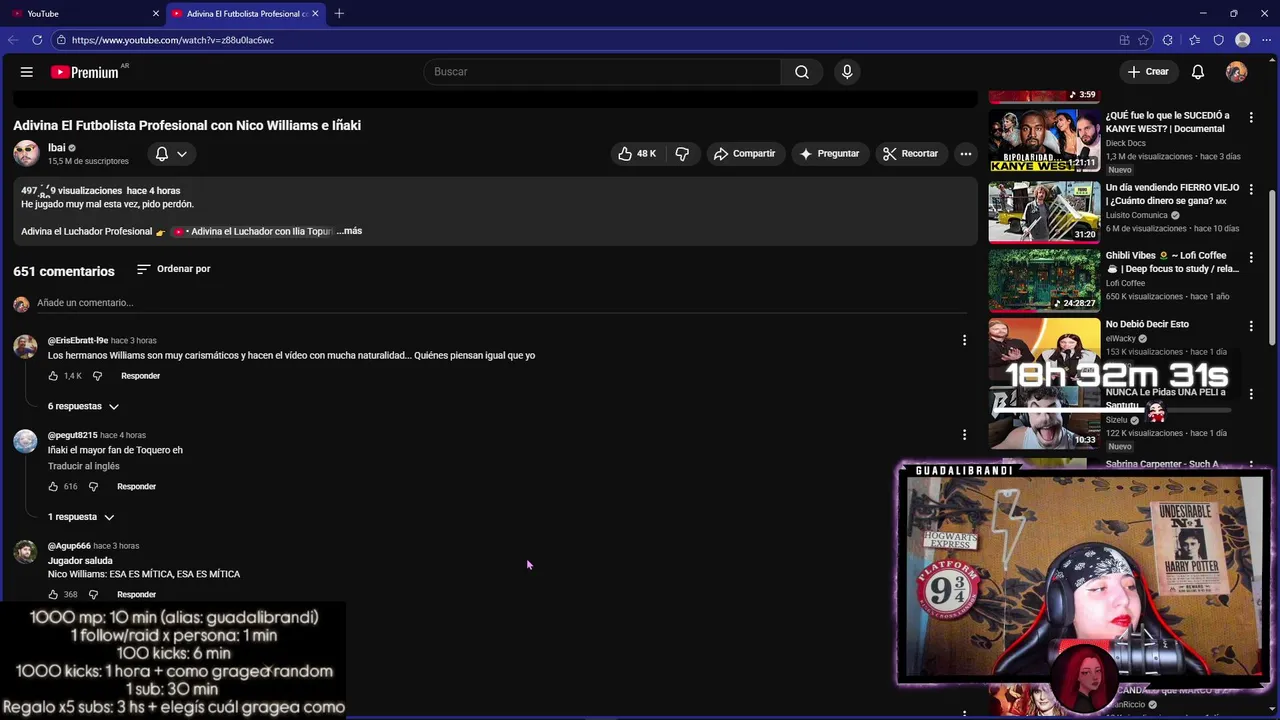Open Ibai channel avatar
The image size is (1280, 720).
click(x=26, y=153)
